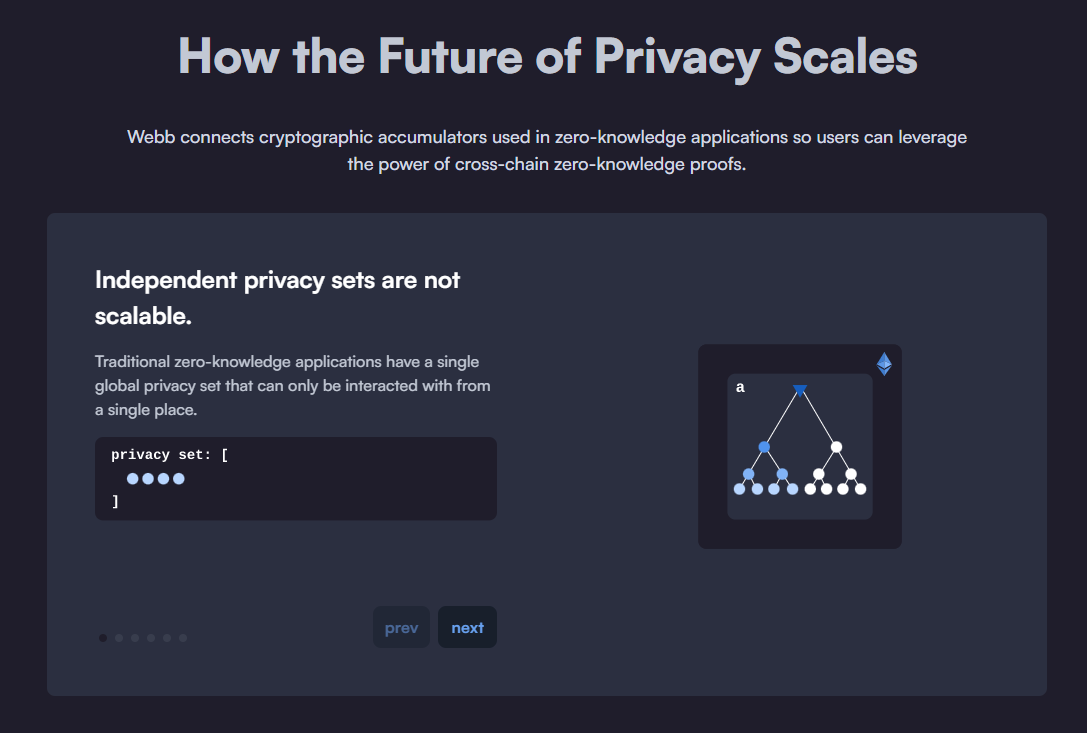Select the first active slide indicator dot

(x=103, y=638)
